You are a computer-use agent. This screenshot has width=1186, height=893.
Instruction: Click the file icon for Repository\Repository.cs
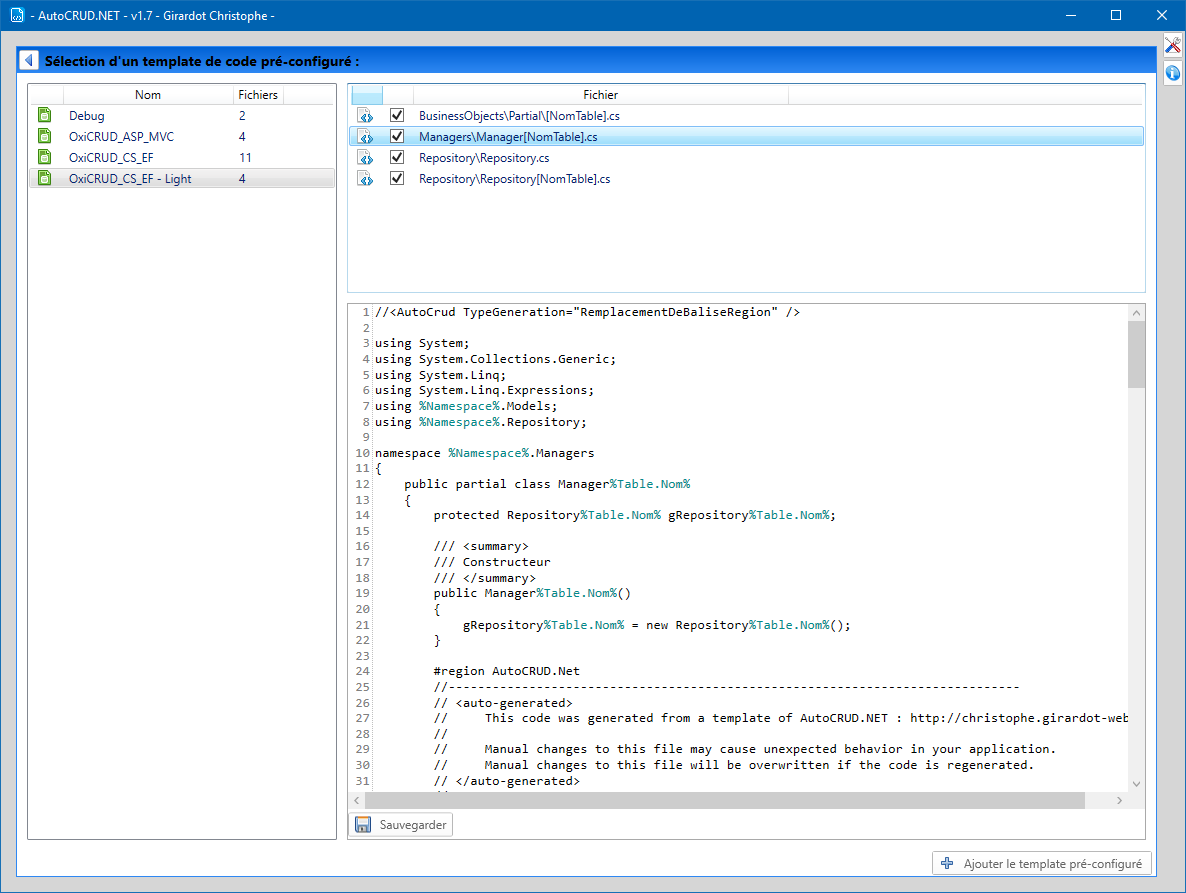pos(366,158)
